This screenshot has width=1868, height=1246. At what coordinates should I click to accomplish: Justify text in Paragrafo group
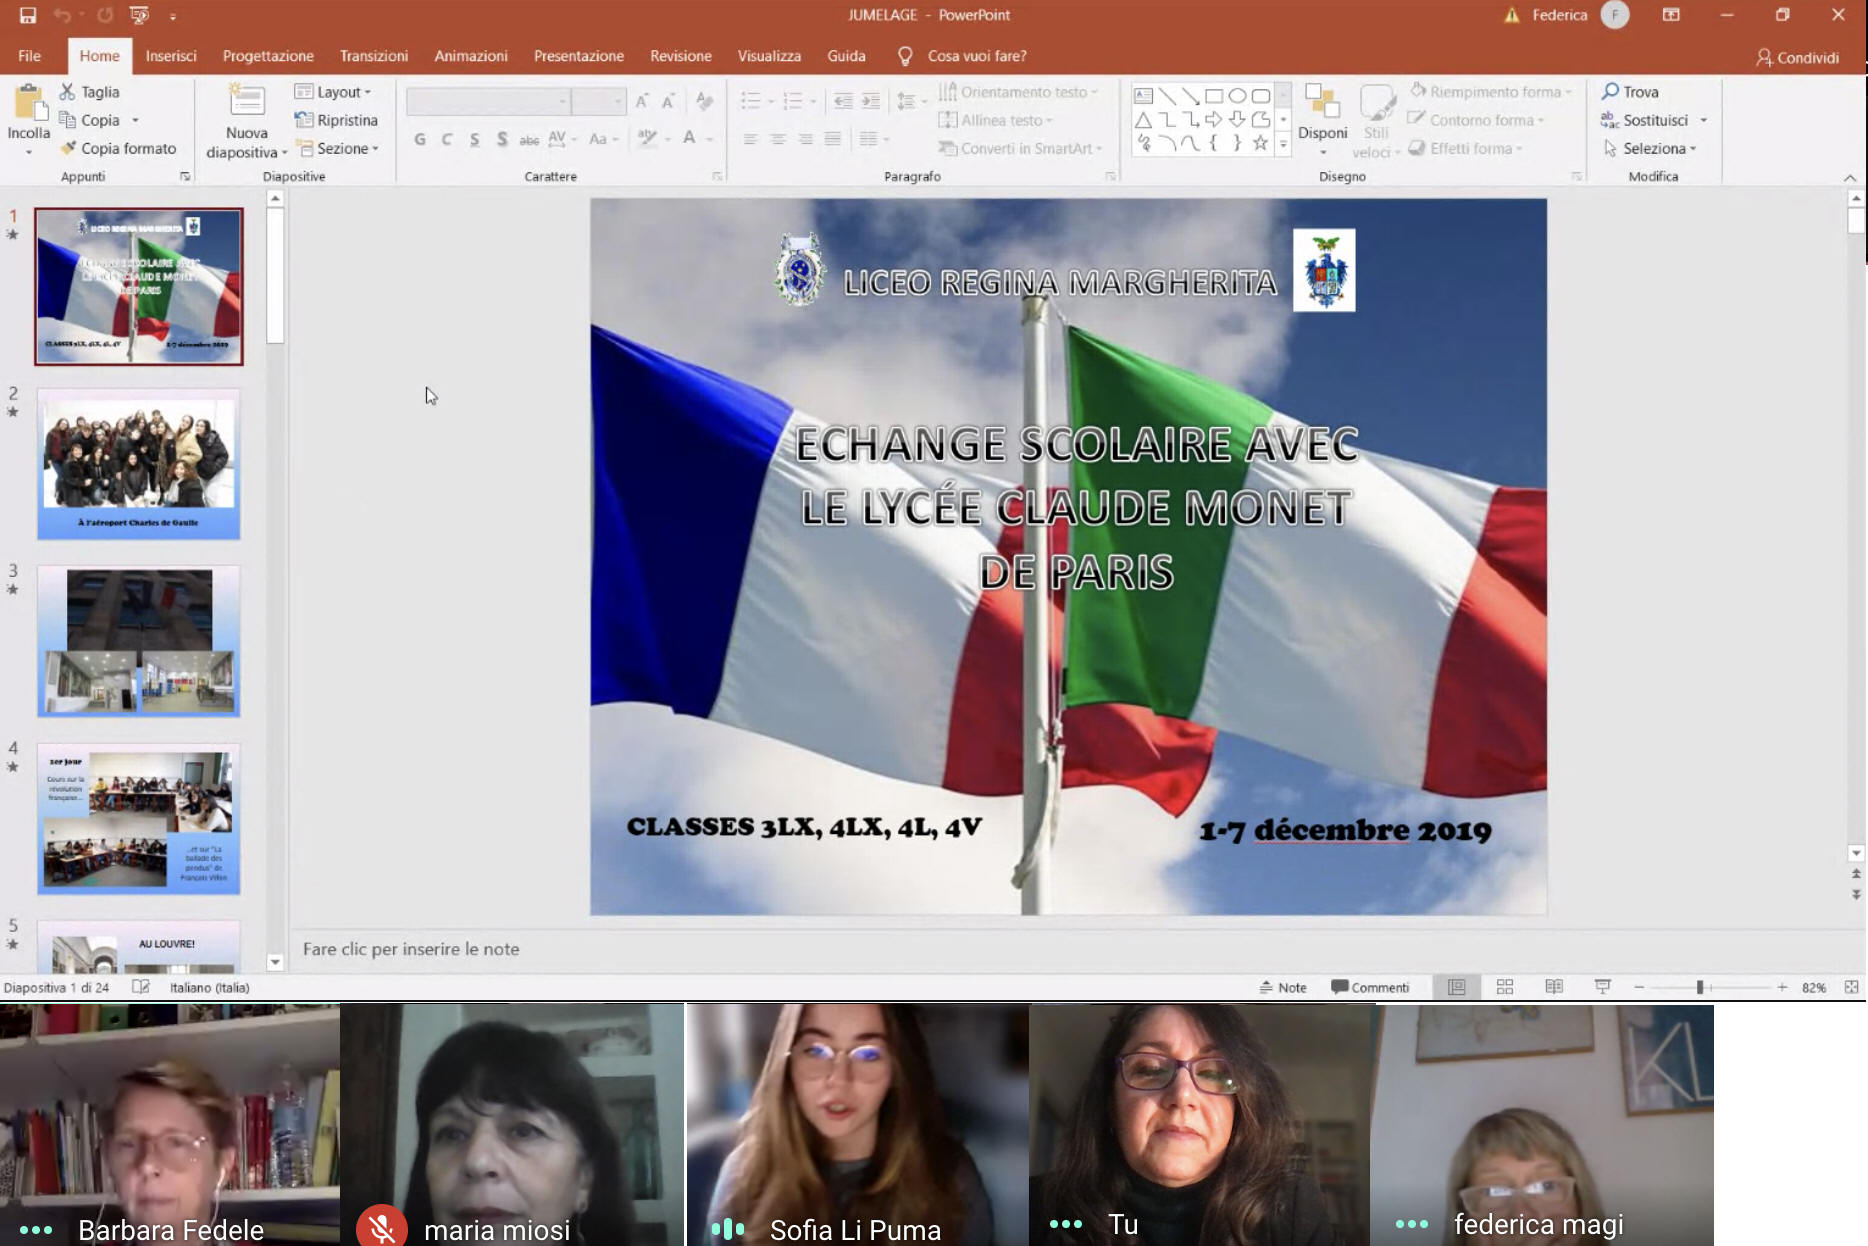coord(832,139)
